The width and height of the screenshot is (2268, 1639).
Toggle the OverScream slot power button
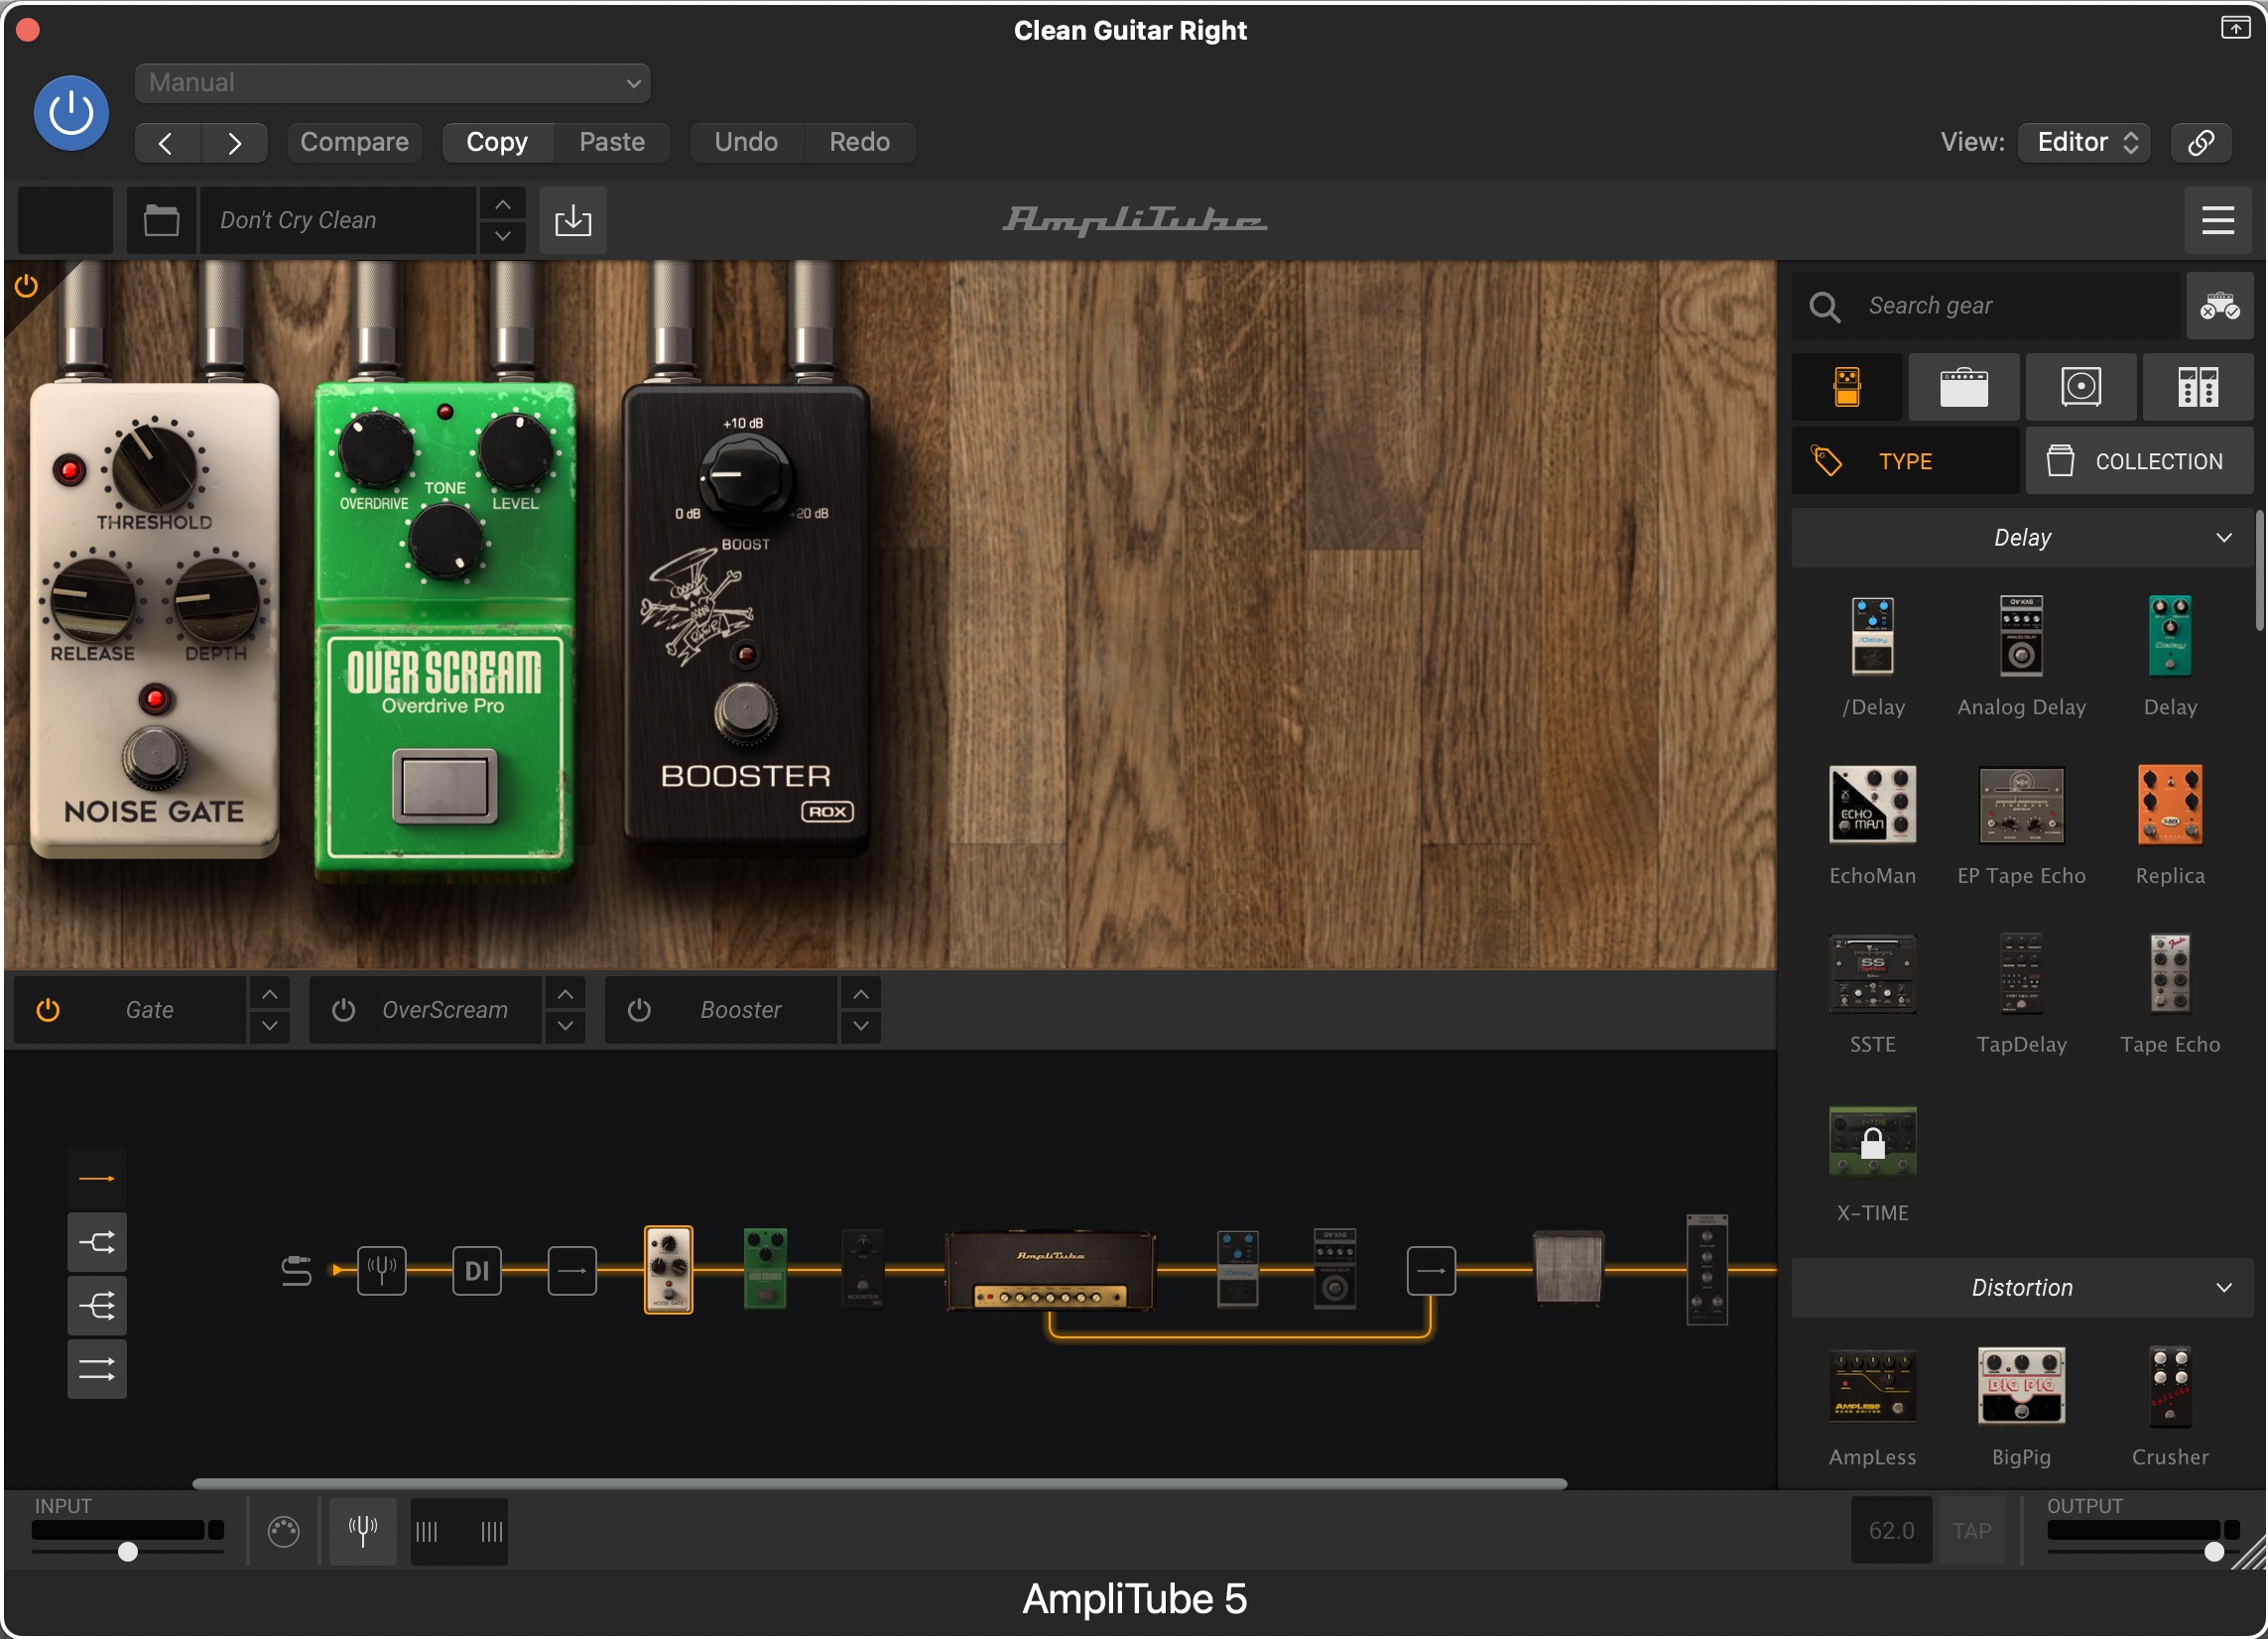(344, 1010)
